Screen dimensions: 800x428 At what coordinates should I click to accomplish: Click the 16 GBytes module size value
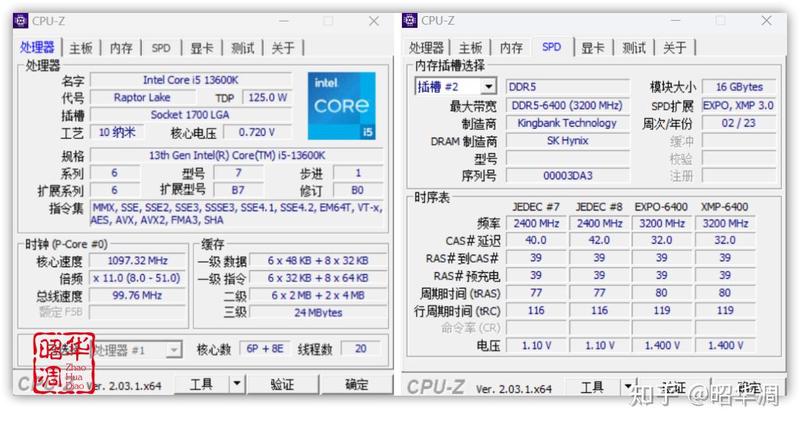739,87
